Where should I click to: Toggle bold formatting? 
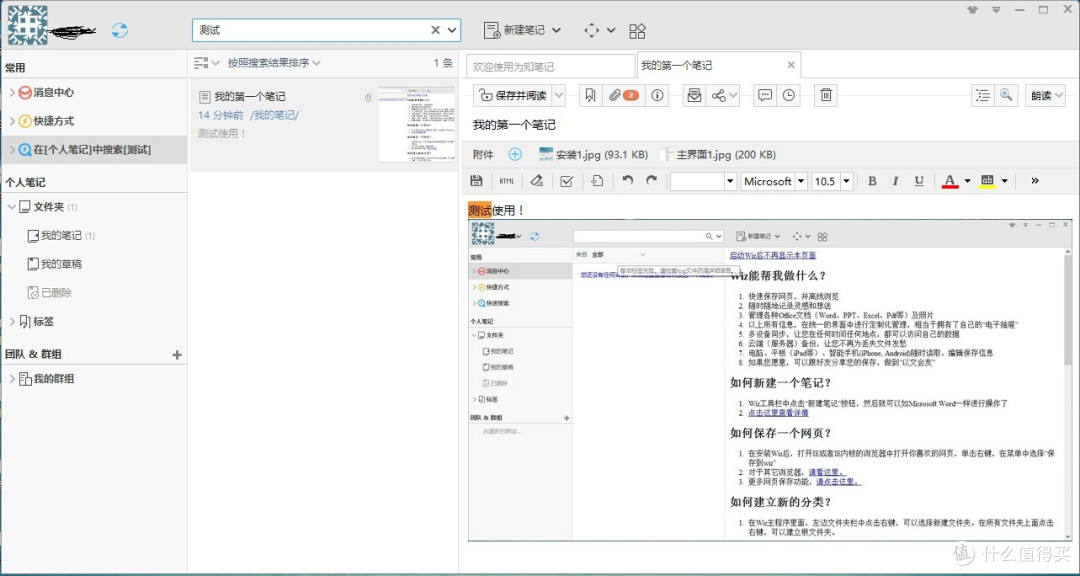(x=872, y=181)
